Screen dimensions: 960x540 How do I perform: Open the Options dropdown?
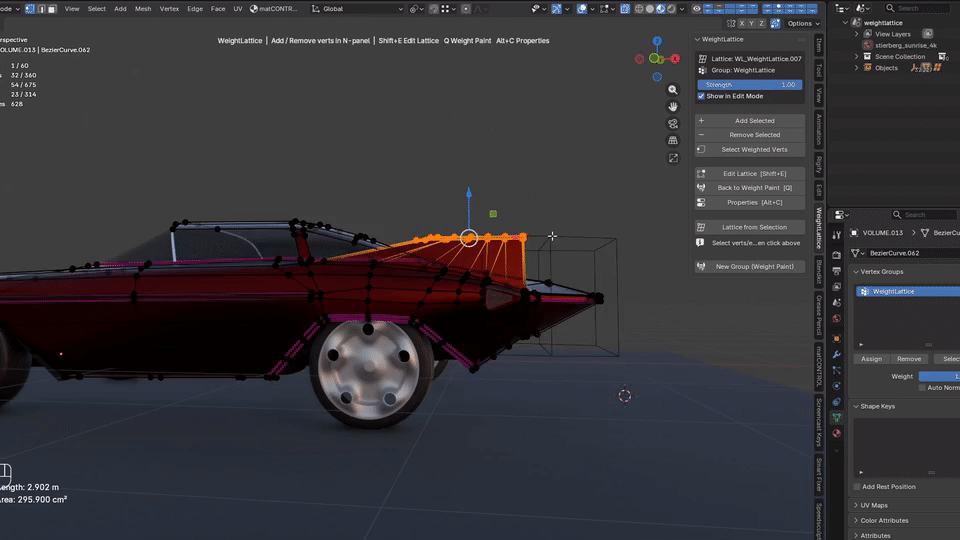tap(803, 23)
